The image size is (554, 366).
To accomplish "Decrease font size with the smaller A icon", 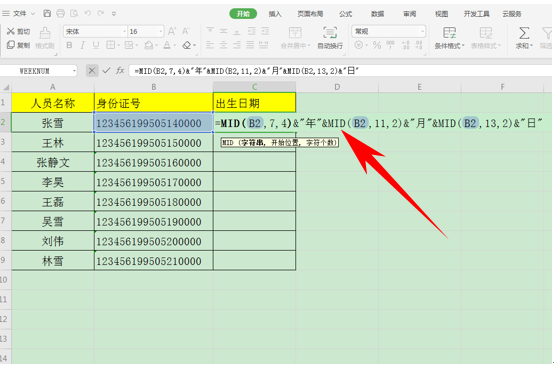I will pyautogui.click(x=186, y=31).
